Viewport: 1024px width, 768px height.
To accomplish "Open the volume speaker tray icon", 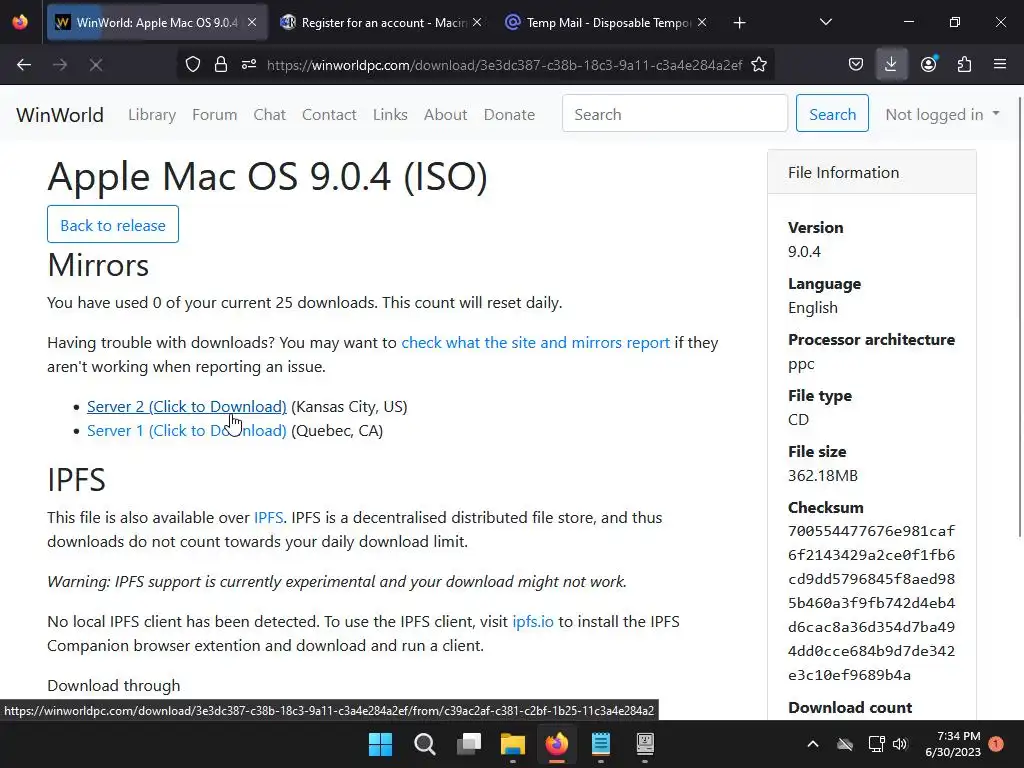I will [900, 744].
